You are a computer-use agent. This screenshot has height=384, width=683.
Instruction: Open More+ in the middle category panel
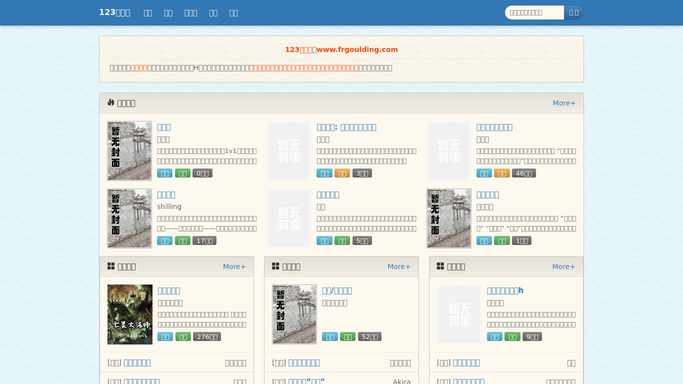(x=399, y=266)
